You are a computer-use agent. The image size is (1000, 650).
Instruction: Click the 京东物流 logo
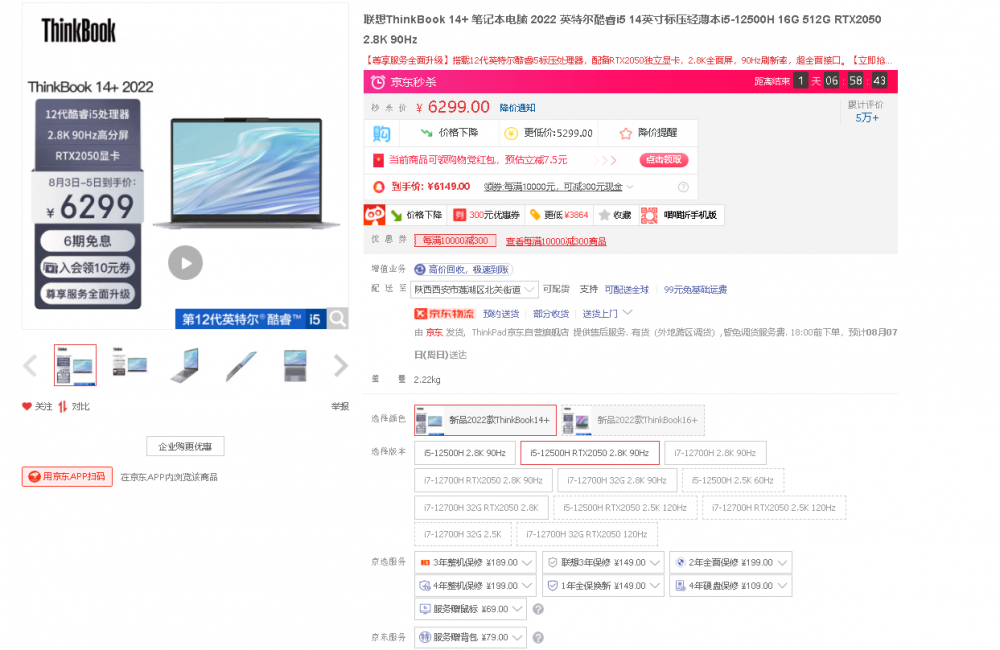tap(445, 314)
